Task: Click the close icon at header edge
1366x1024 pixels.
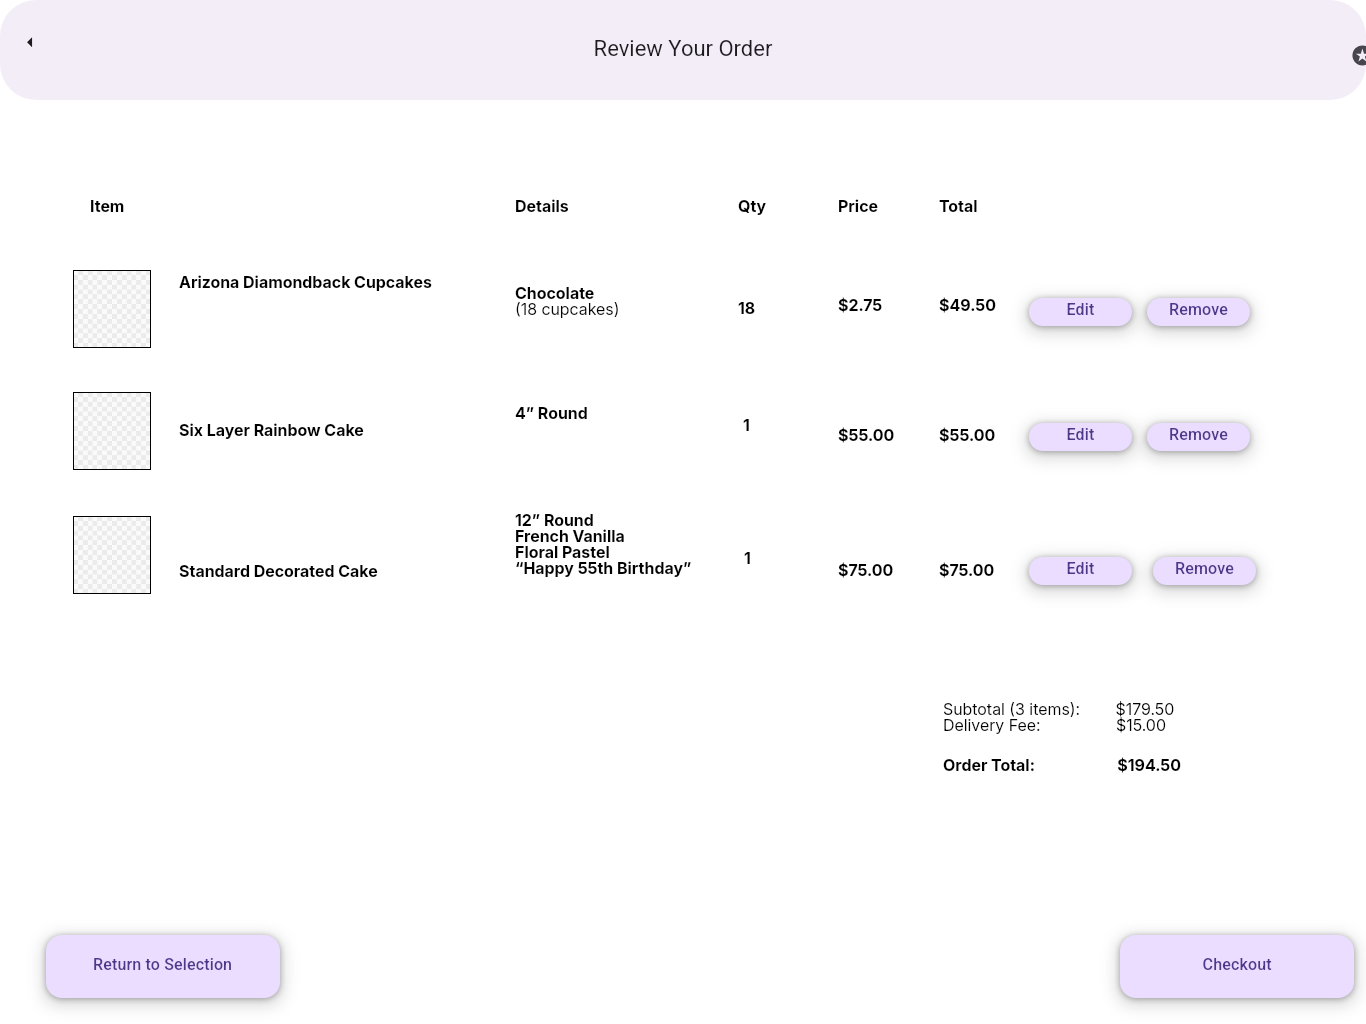Action: (1359, 56)
